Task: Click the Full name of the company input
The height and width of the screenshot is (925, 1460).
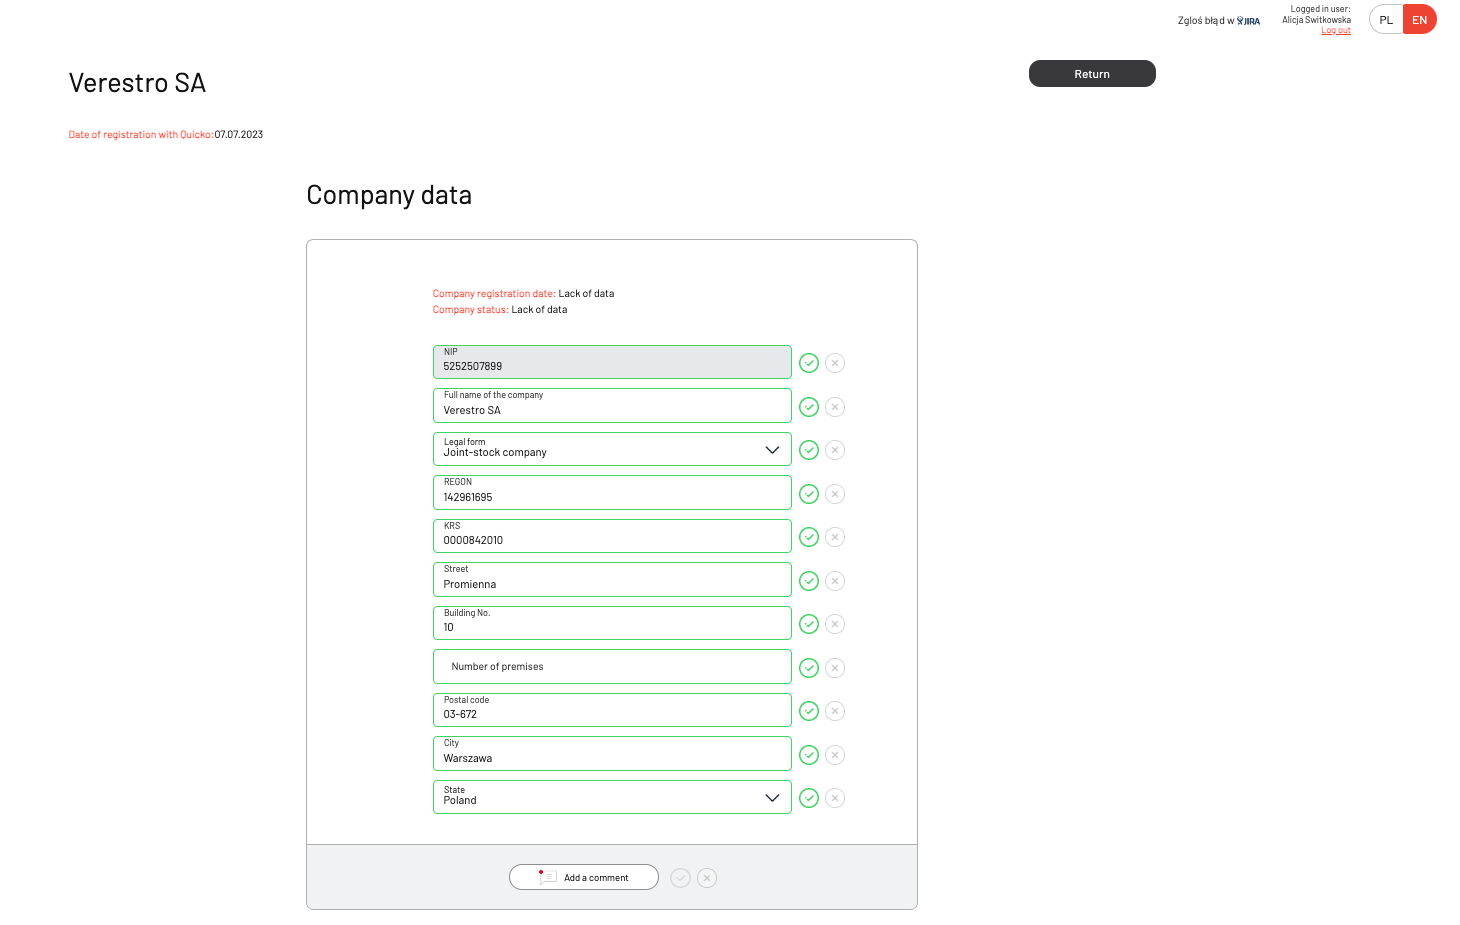Action: click(x=612, y=406)
